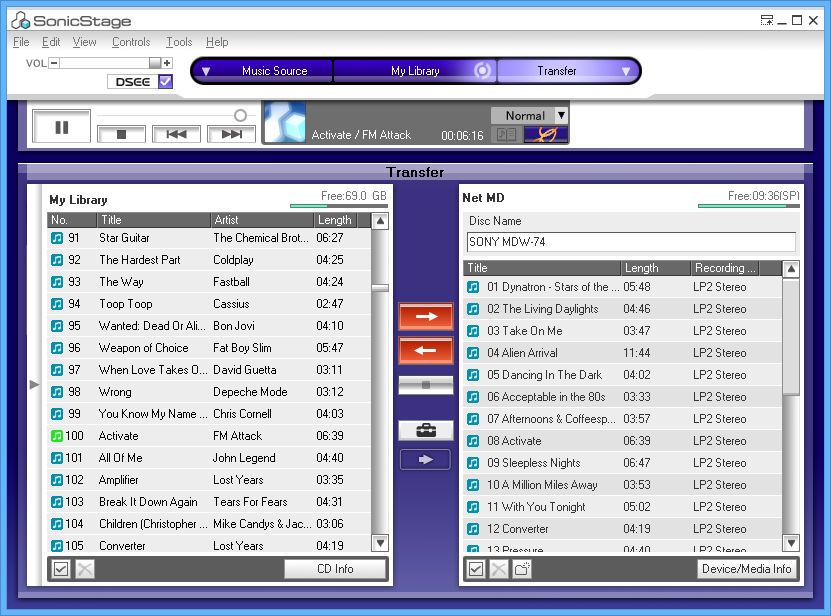Import tracks back with the left red arrow
The width and height of the screenshot is (831, 616).
426,350
